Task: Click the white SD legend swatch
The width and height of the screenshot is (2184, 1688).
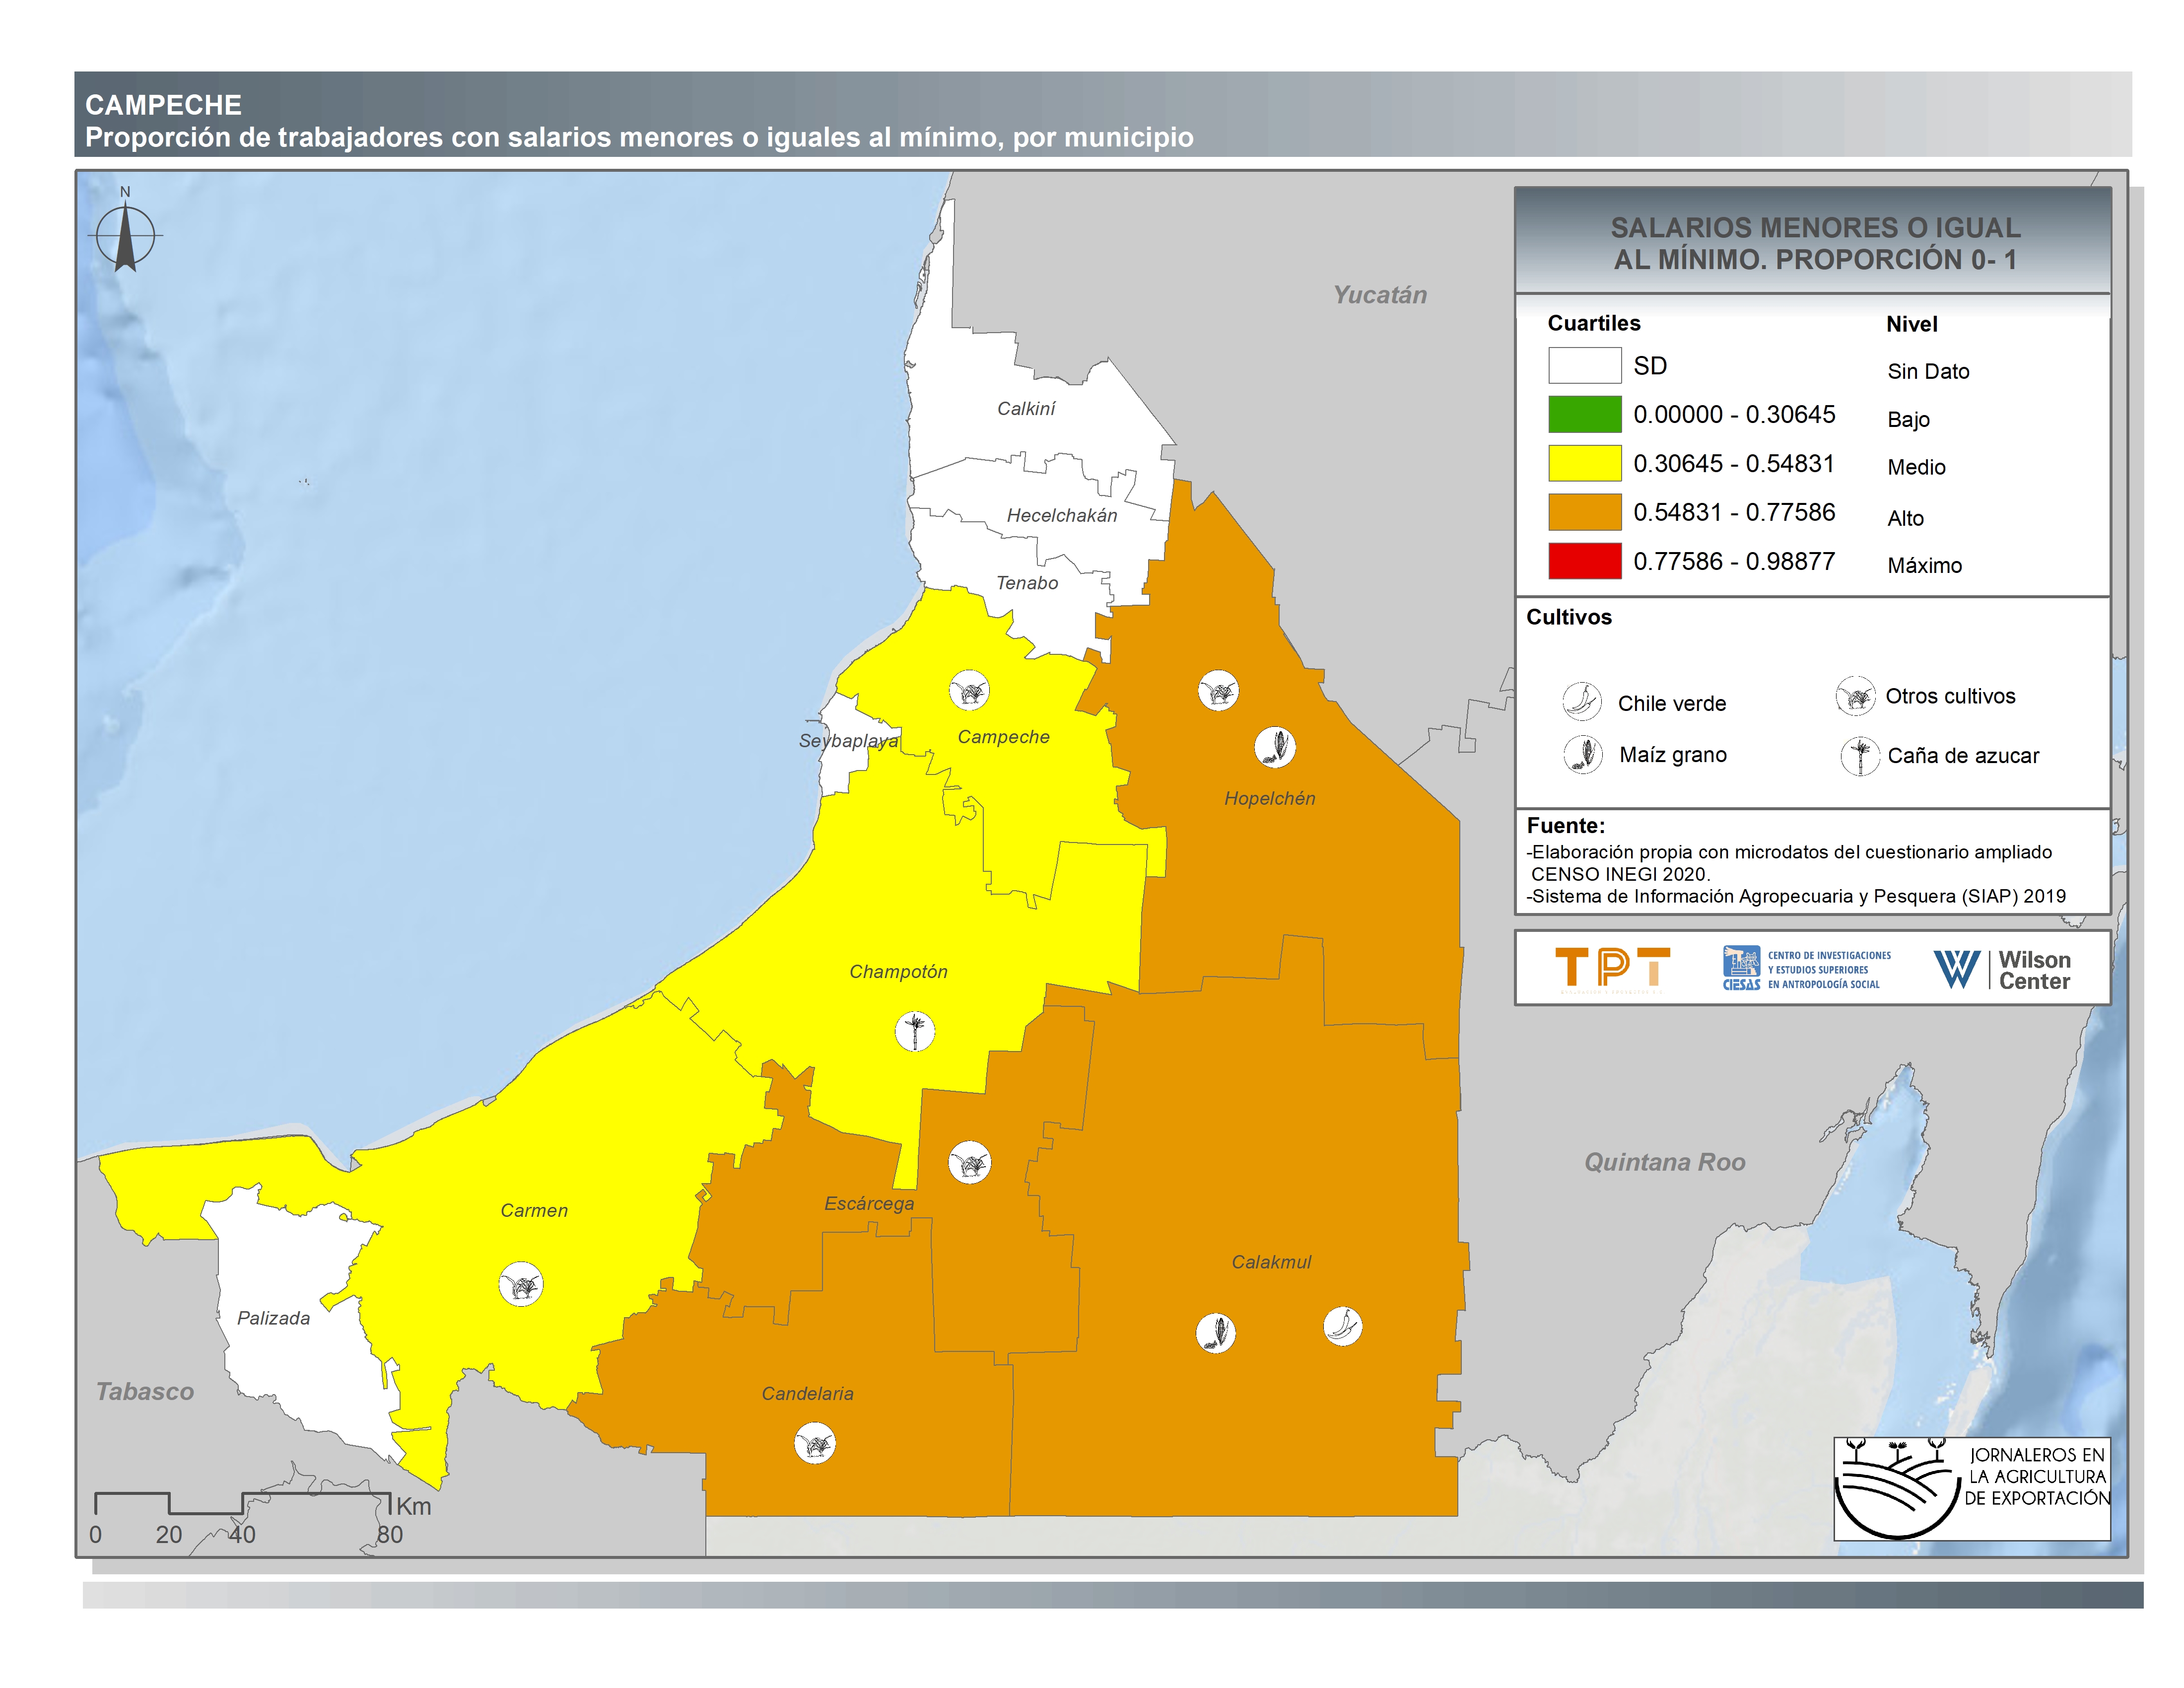Action: pos(1584,365)
